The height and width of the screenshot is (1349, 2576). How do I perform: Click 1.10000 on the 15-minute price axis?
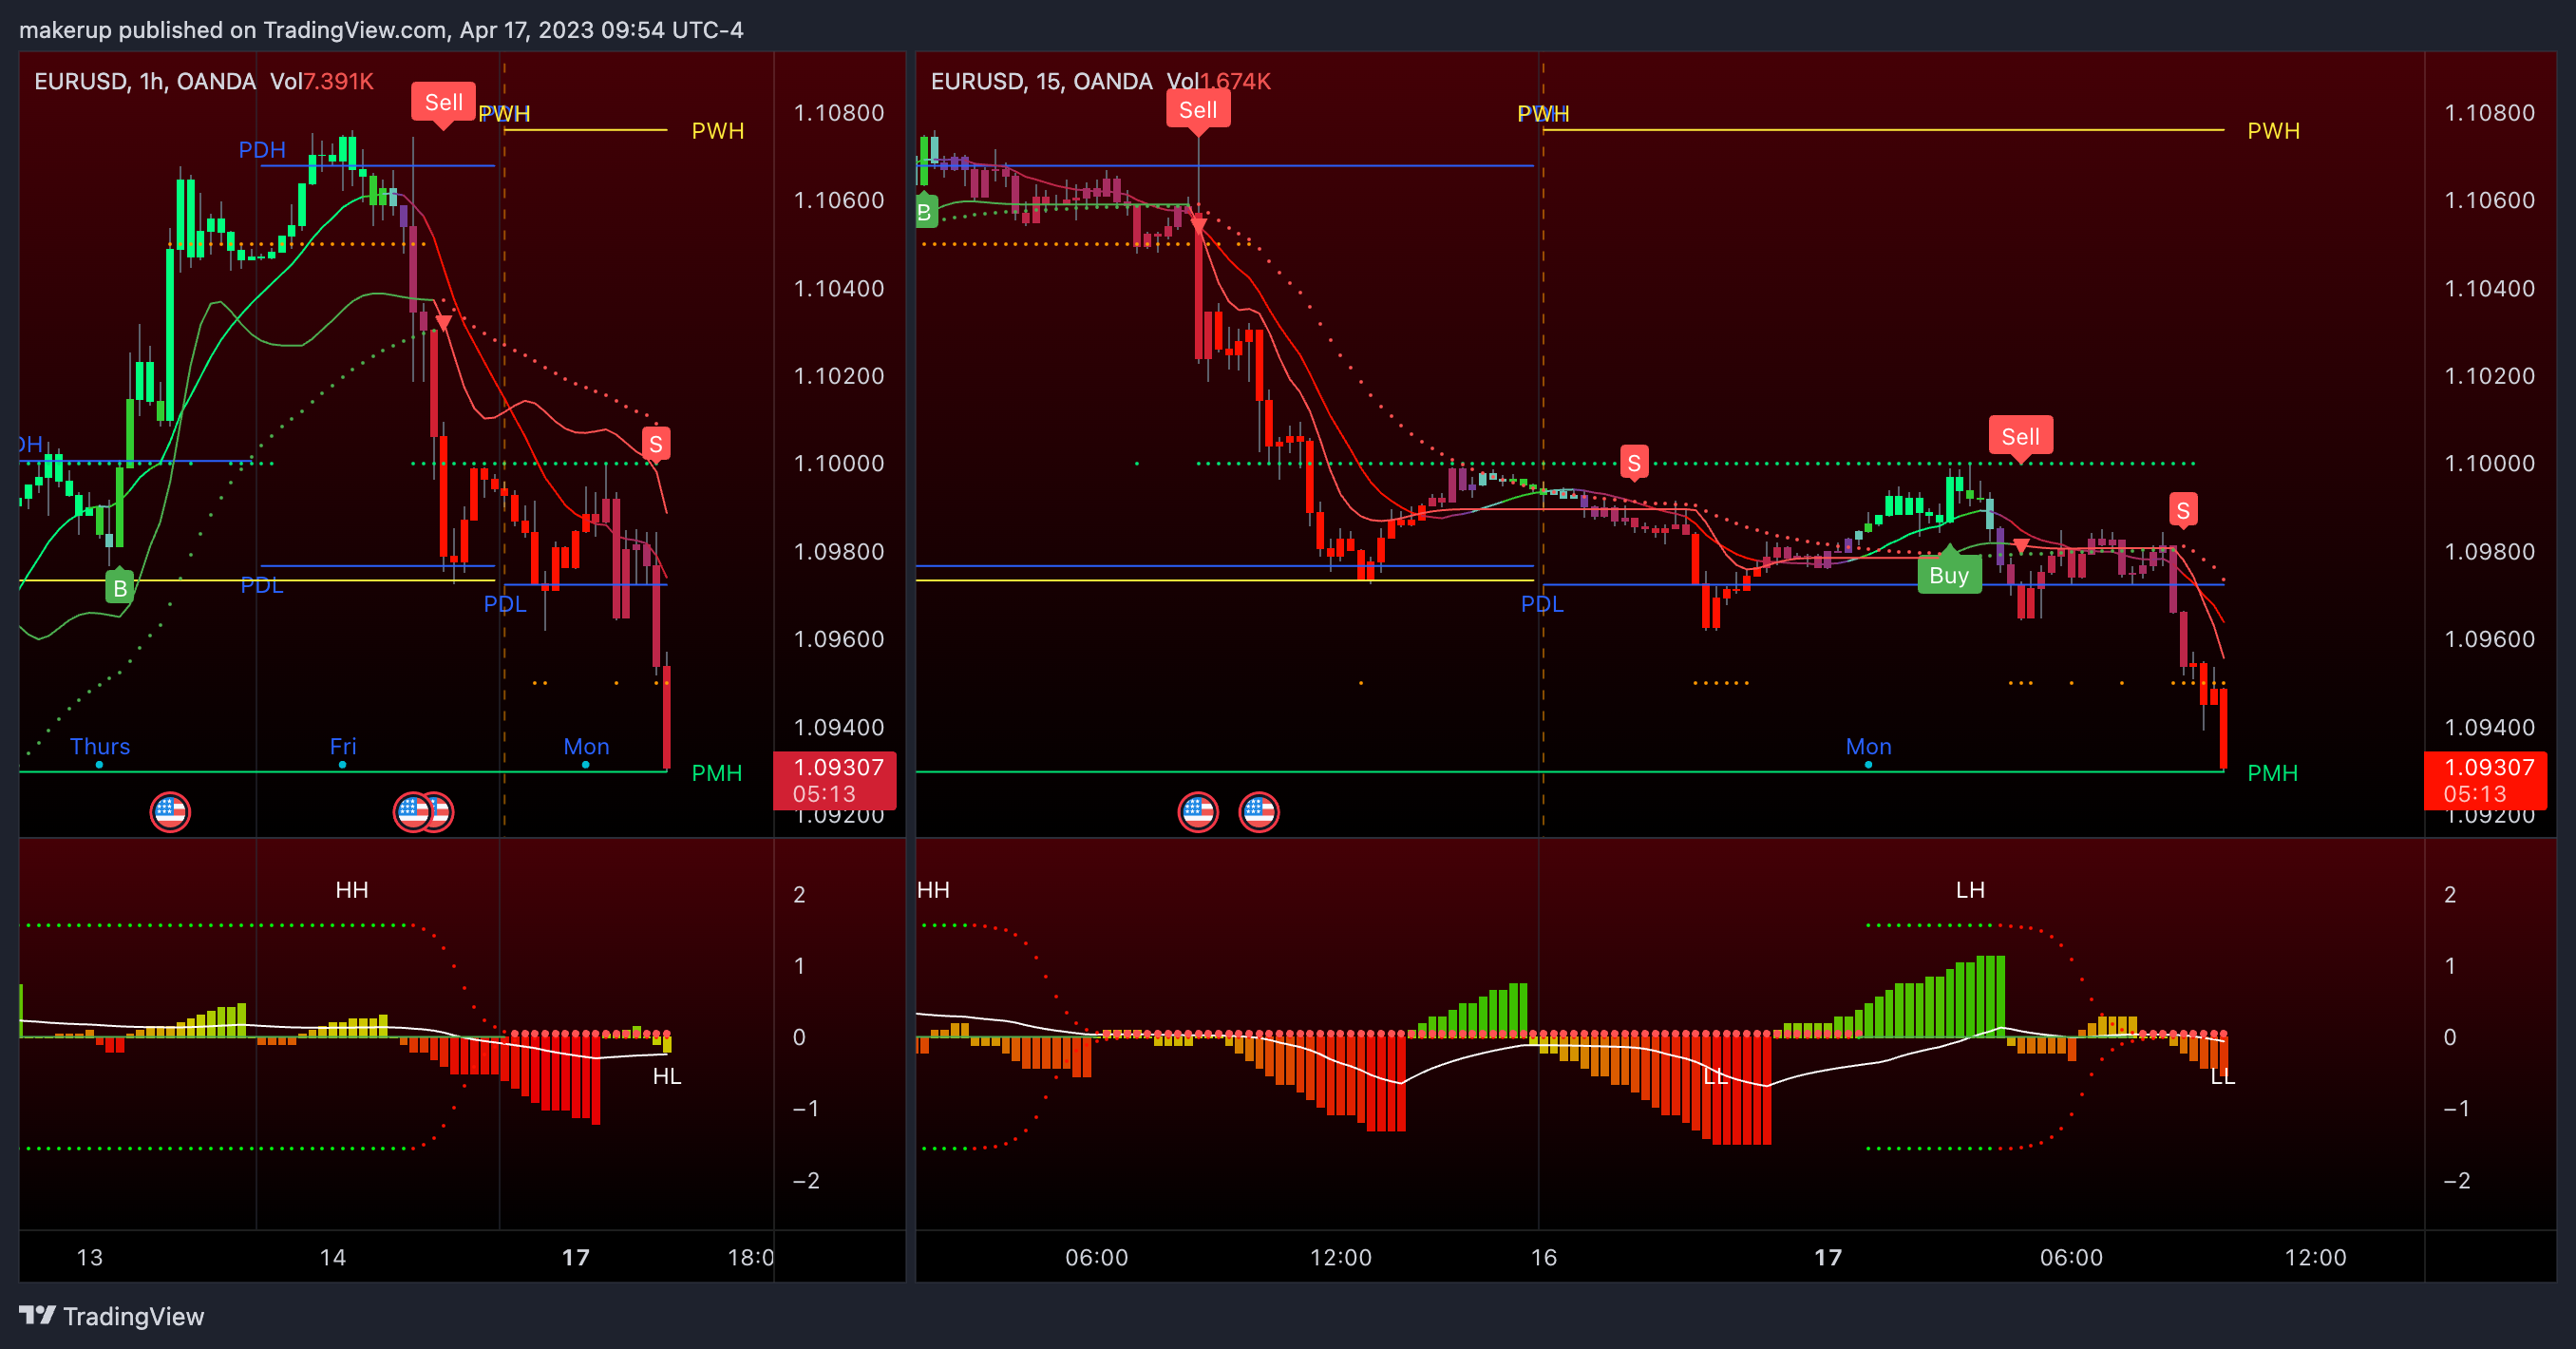point(2490,463)
